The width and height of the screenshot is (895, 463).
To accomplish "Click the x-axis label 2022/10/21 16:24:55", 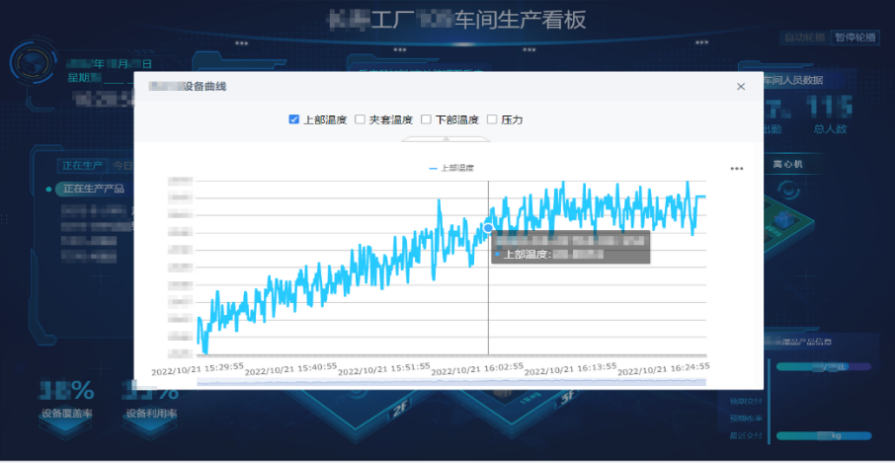I will (663, 368).
